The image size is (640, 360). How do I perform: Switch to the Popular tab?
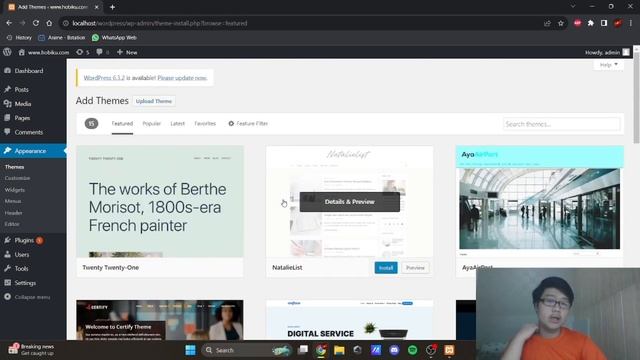(x=151, y=124)
